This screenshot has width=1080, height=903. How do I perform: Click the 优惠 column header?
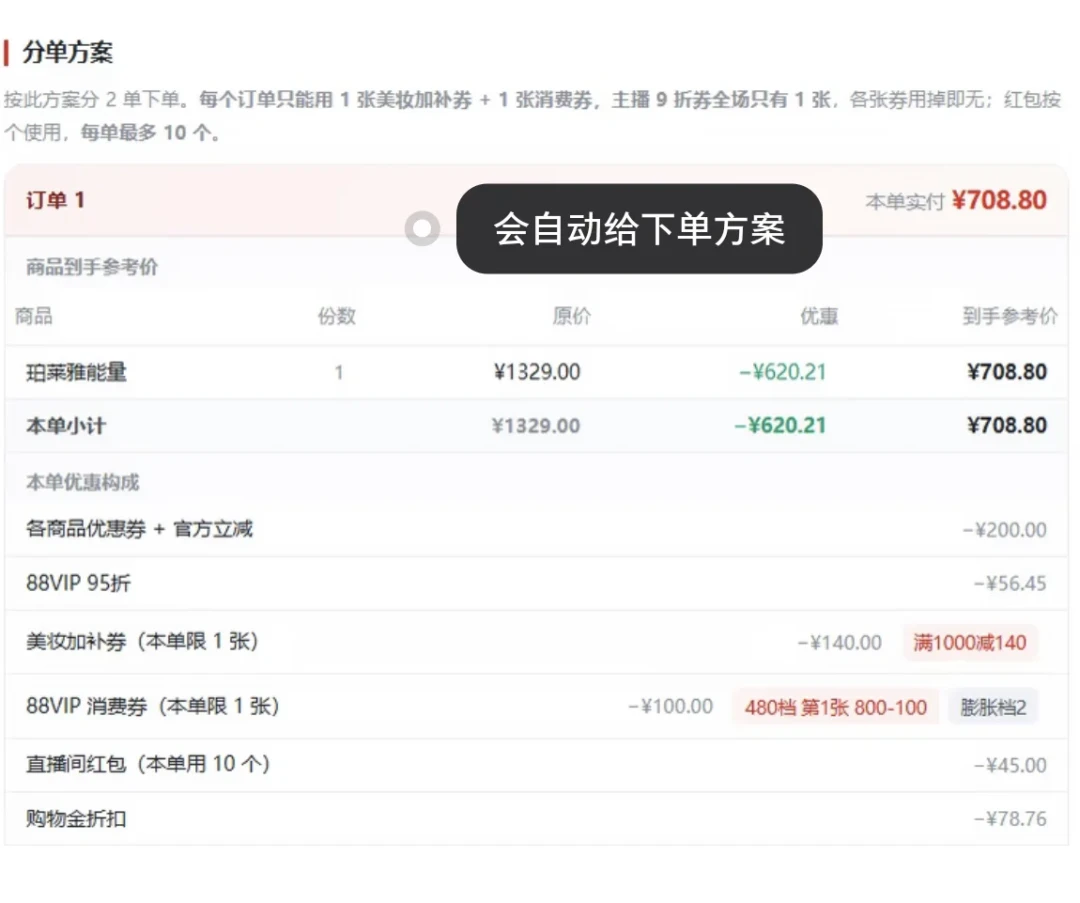point(819,316)
